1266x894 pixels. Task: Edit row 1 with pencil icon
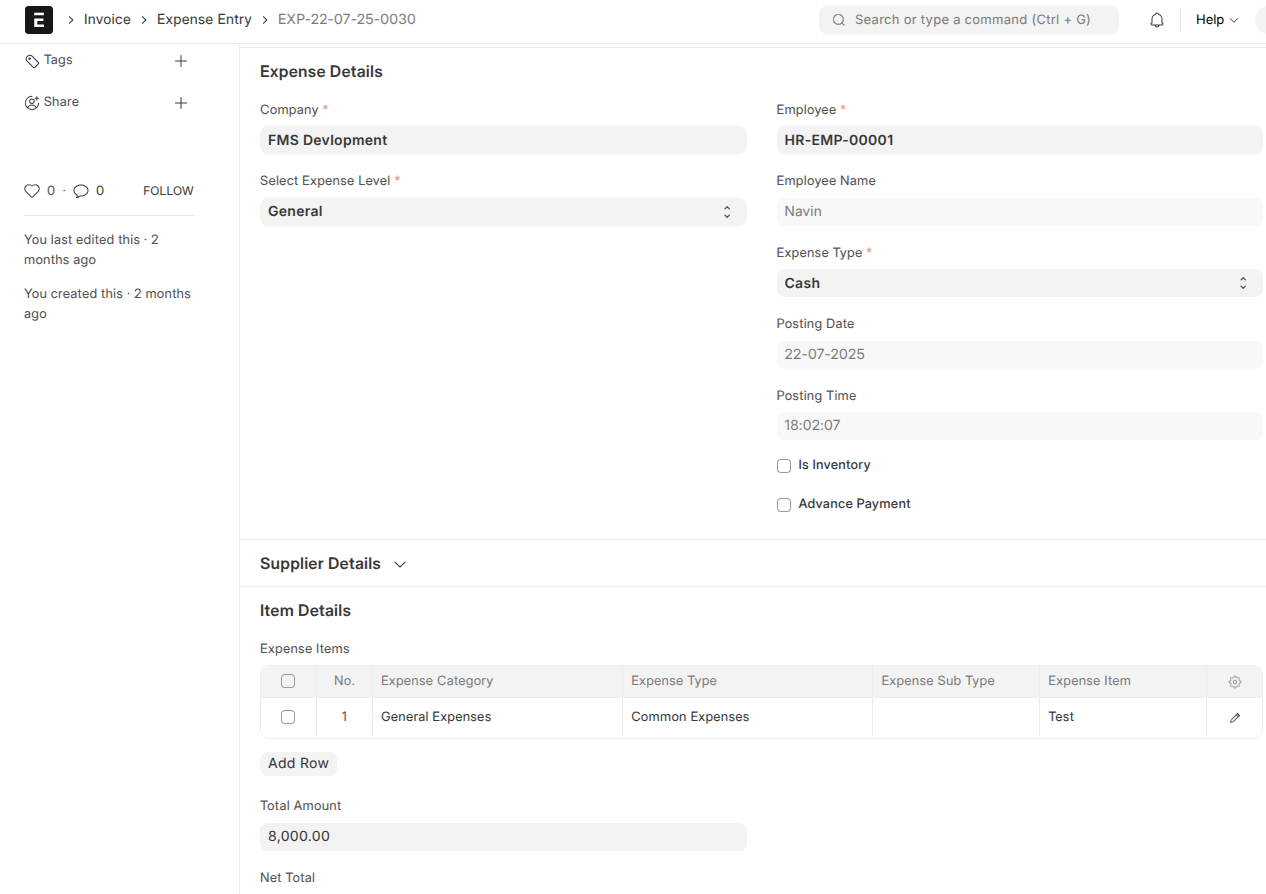click(x=1234, y=718)
